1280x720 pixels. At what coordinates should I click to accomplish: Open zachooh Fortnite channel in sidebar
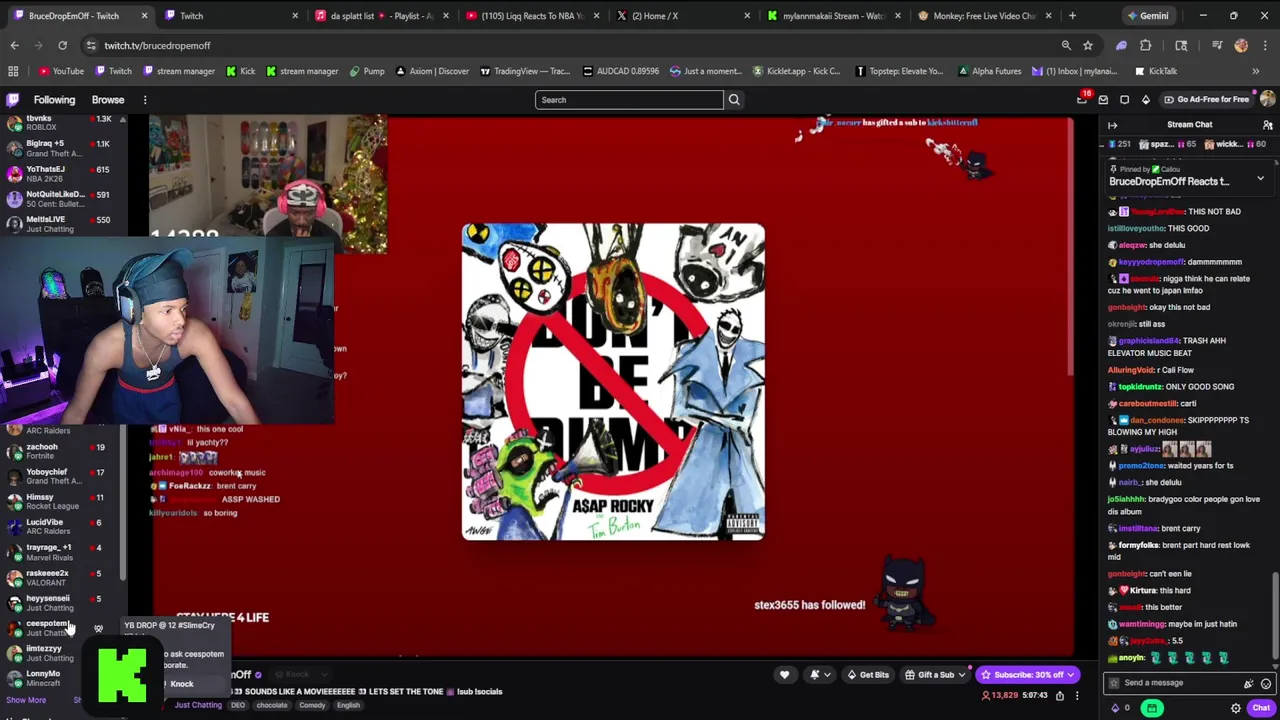60,451
